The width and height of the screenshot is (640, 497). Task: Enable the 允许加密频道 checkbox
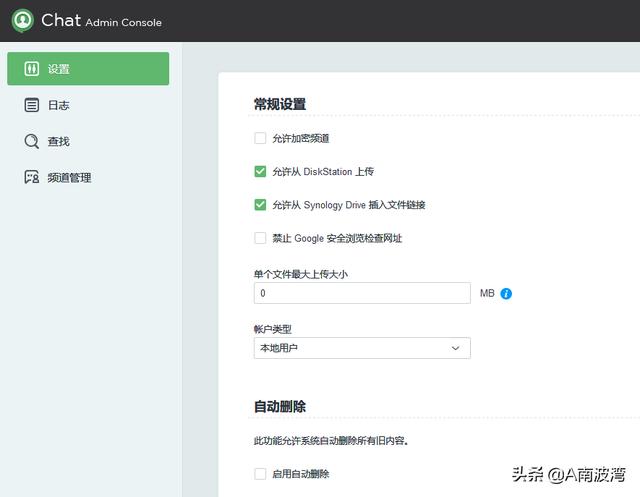point(260,138)
